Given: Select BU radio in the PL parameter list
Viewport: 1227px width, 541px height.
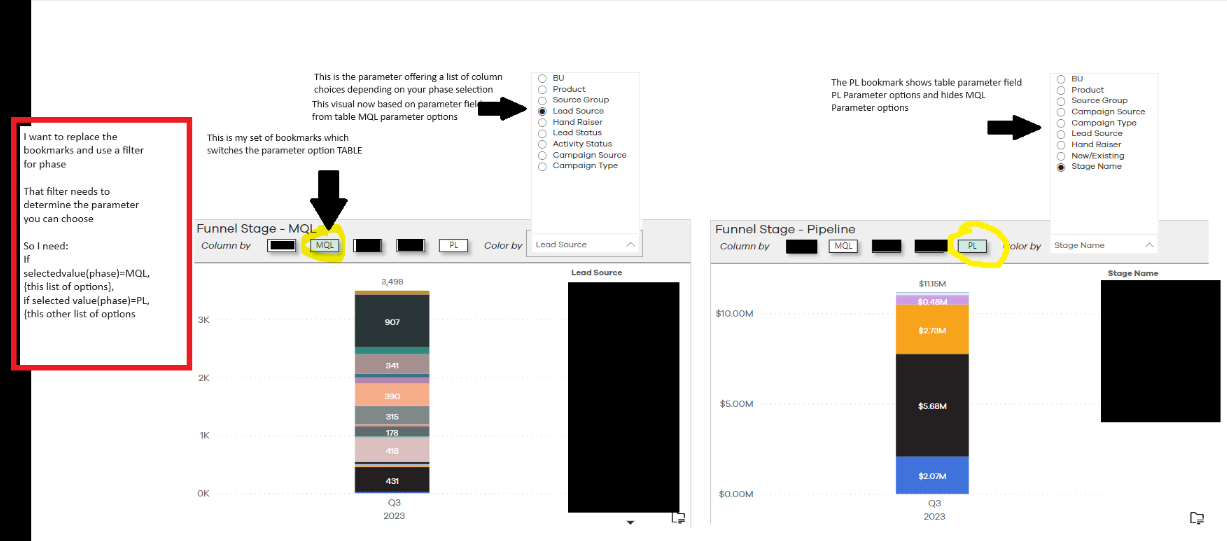Looking at the screenshot, I should pos(1061,78).
